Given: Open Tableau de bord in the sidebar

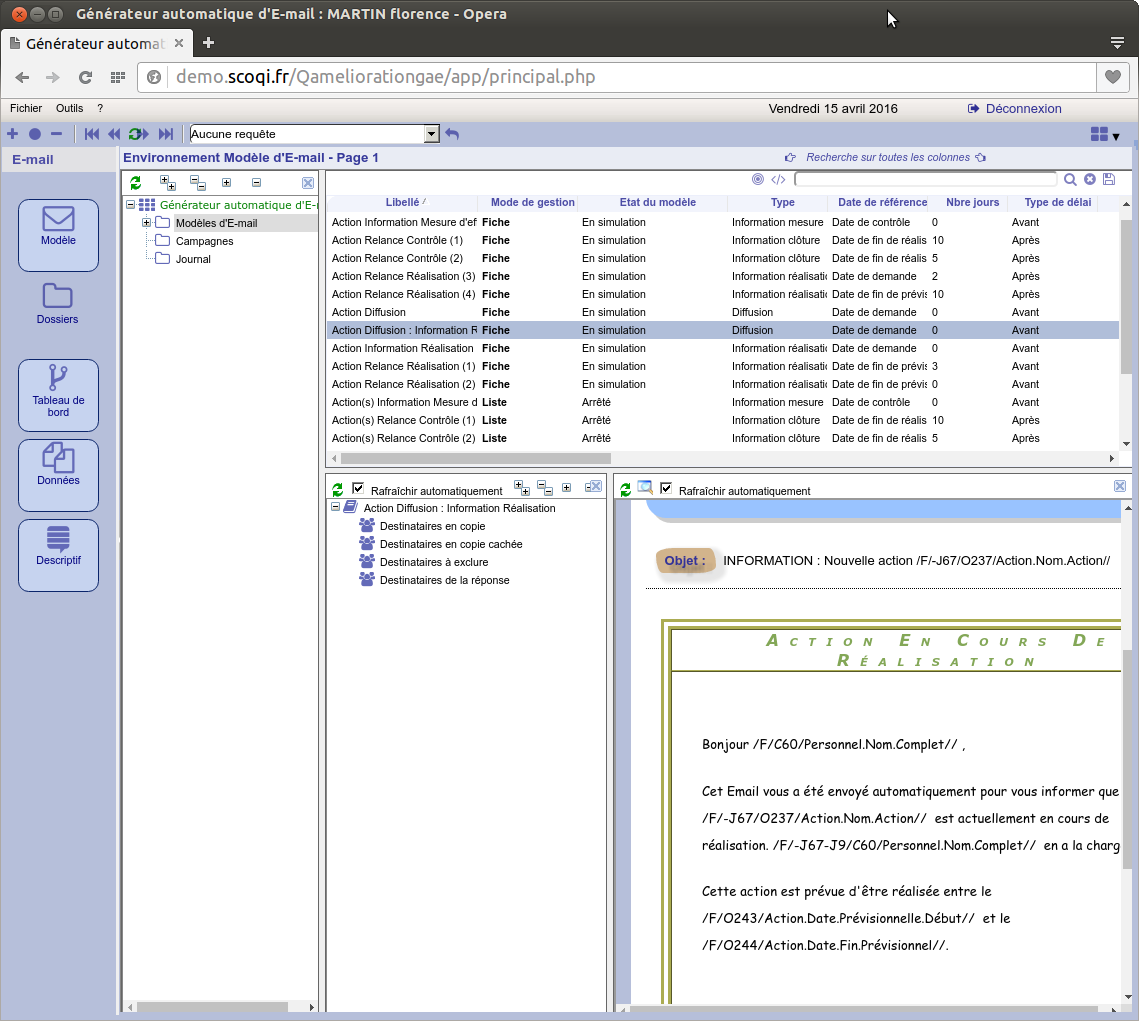Looking at the screenshot, I should pos(58,395).
